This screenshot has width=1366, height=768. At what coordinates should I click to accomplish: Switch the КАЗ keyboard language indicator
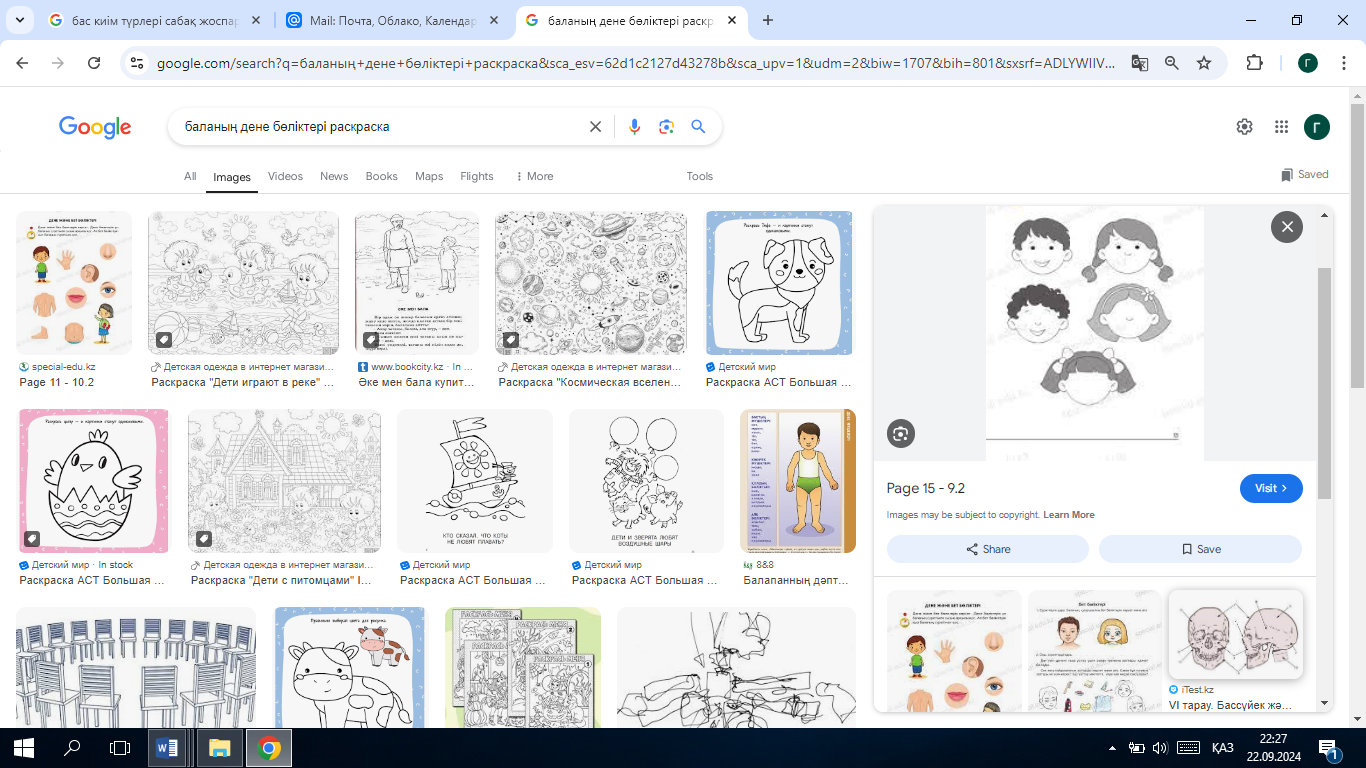(1222, 747)
